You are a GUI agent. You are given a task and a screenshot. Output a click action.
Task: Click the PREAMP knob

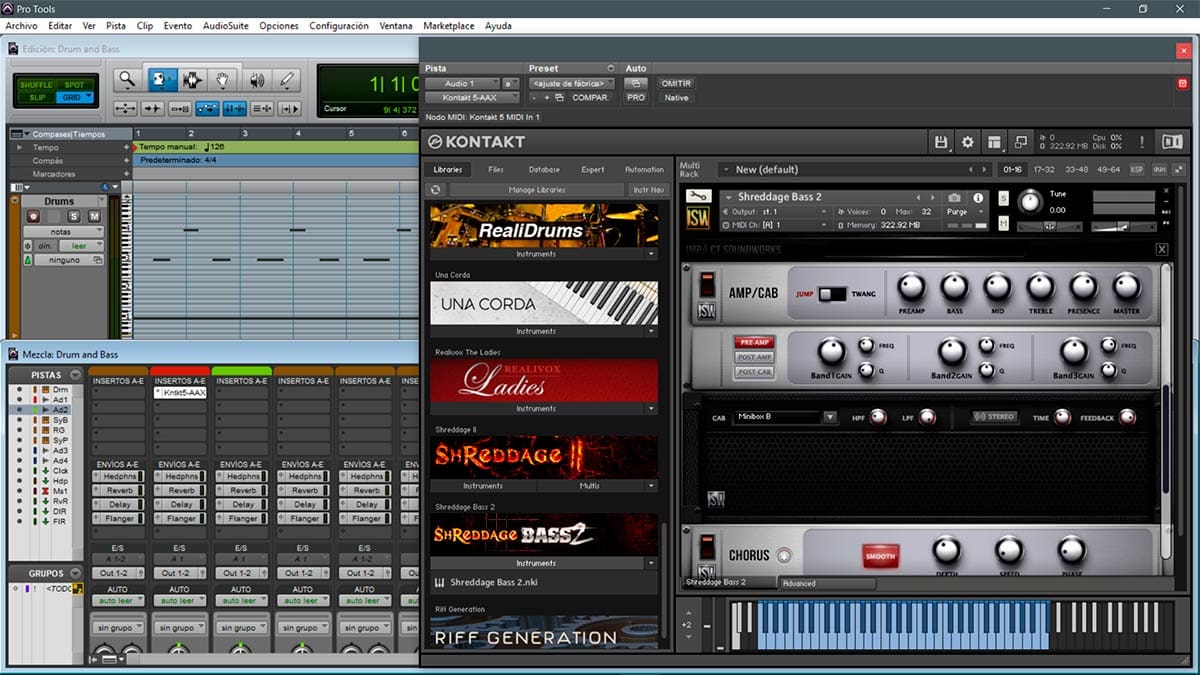[x=911, y=289]
